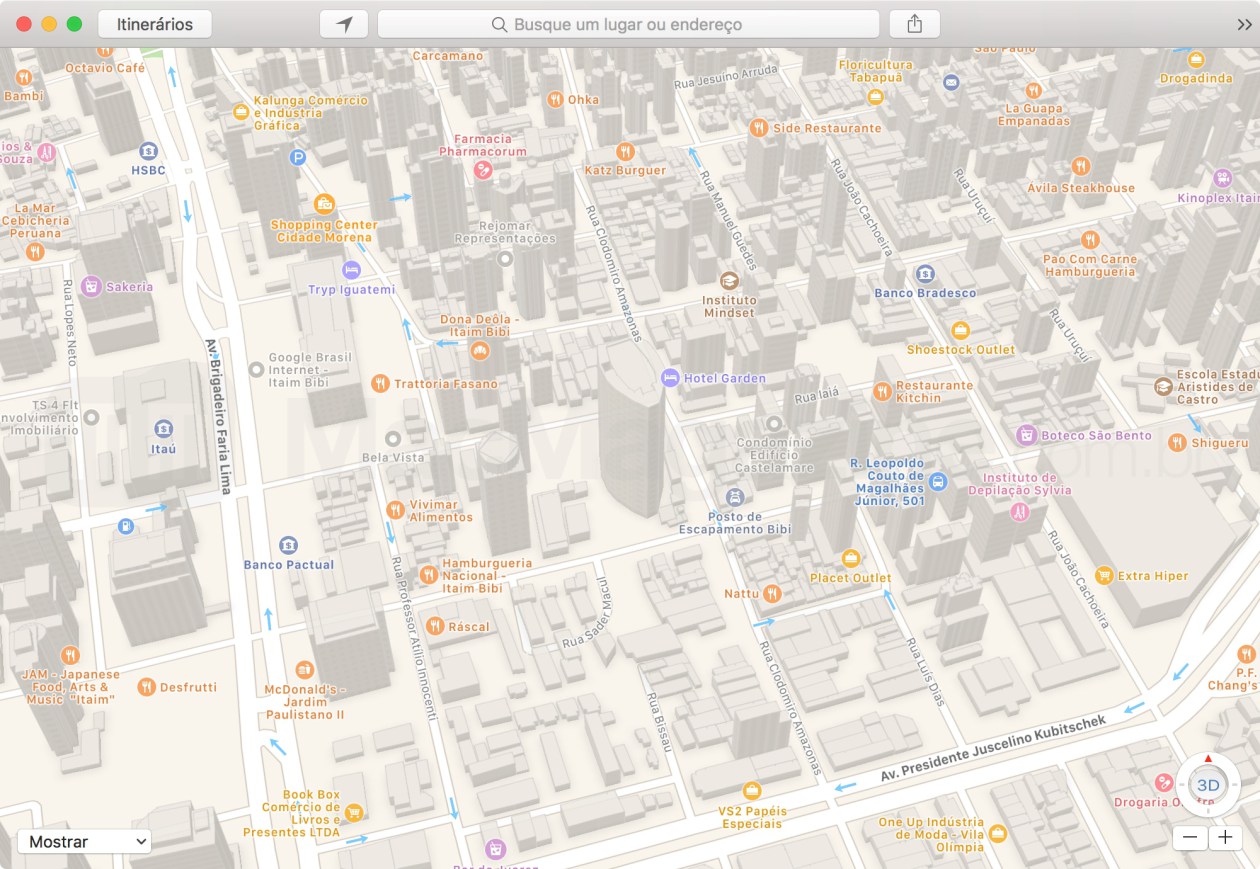
Task: Select the Restaurante Kitchin pin
Action: click(882, 391)
